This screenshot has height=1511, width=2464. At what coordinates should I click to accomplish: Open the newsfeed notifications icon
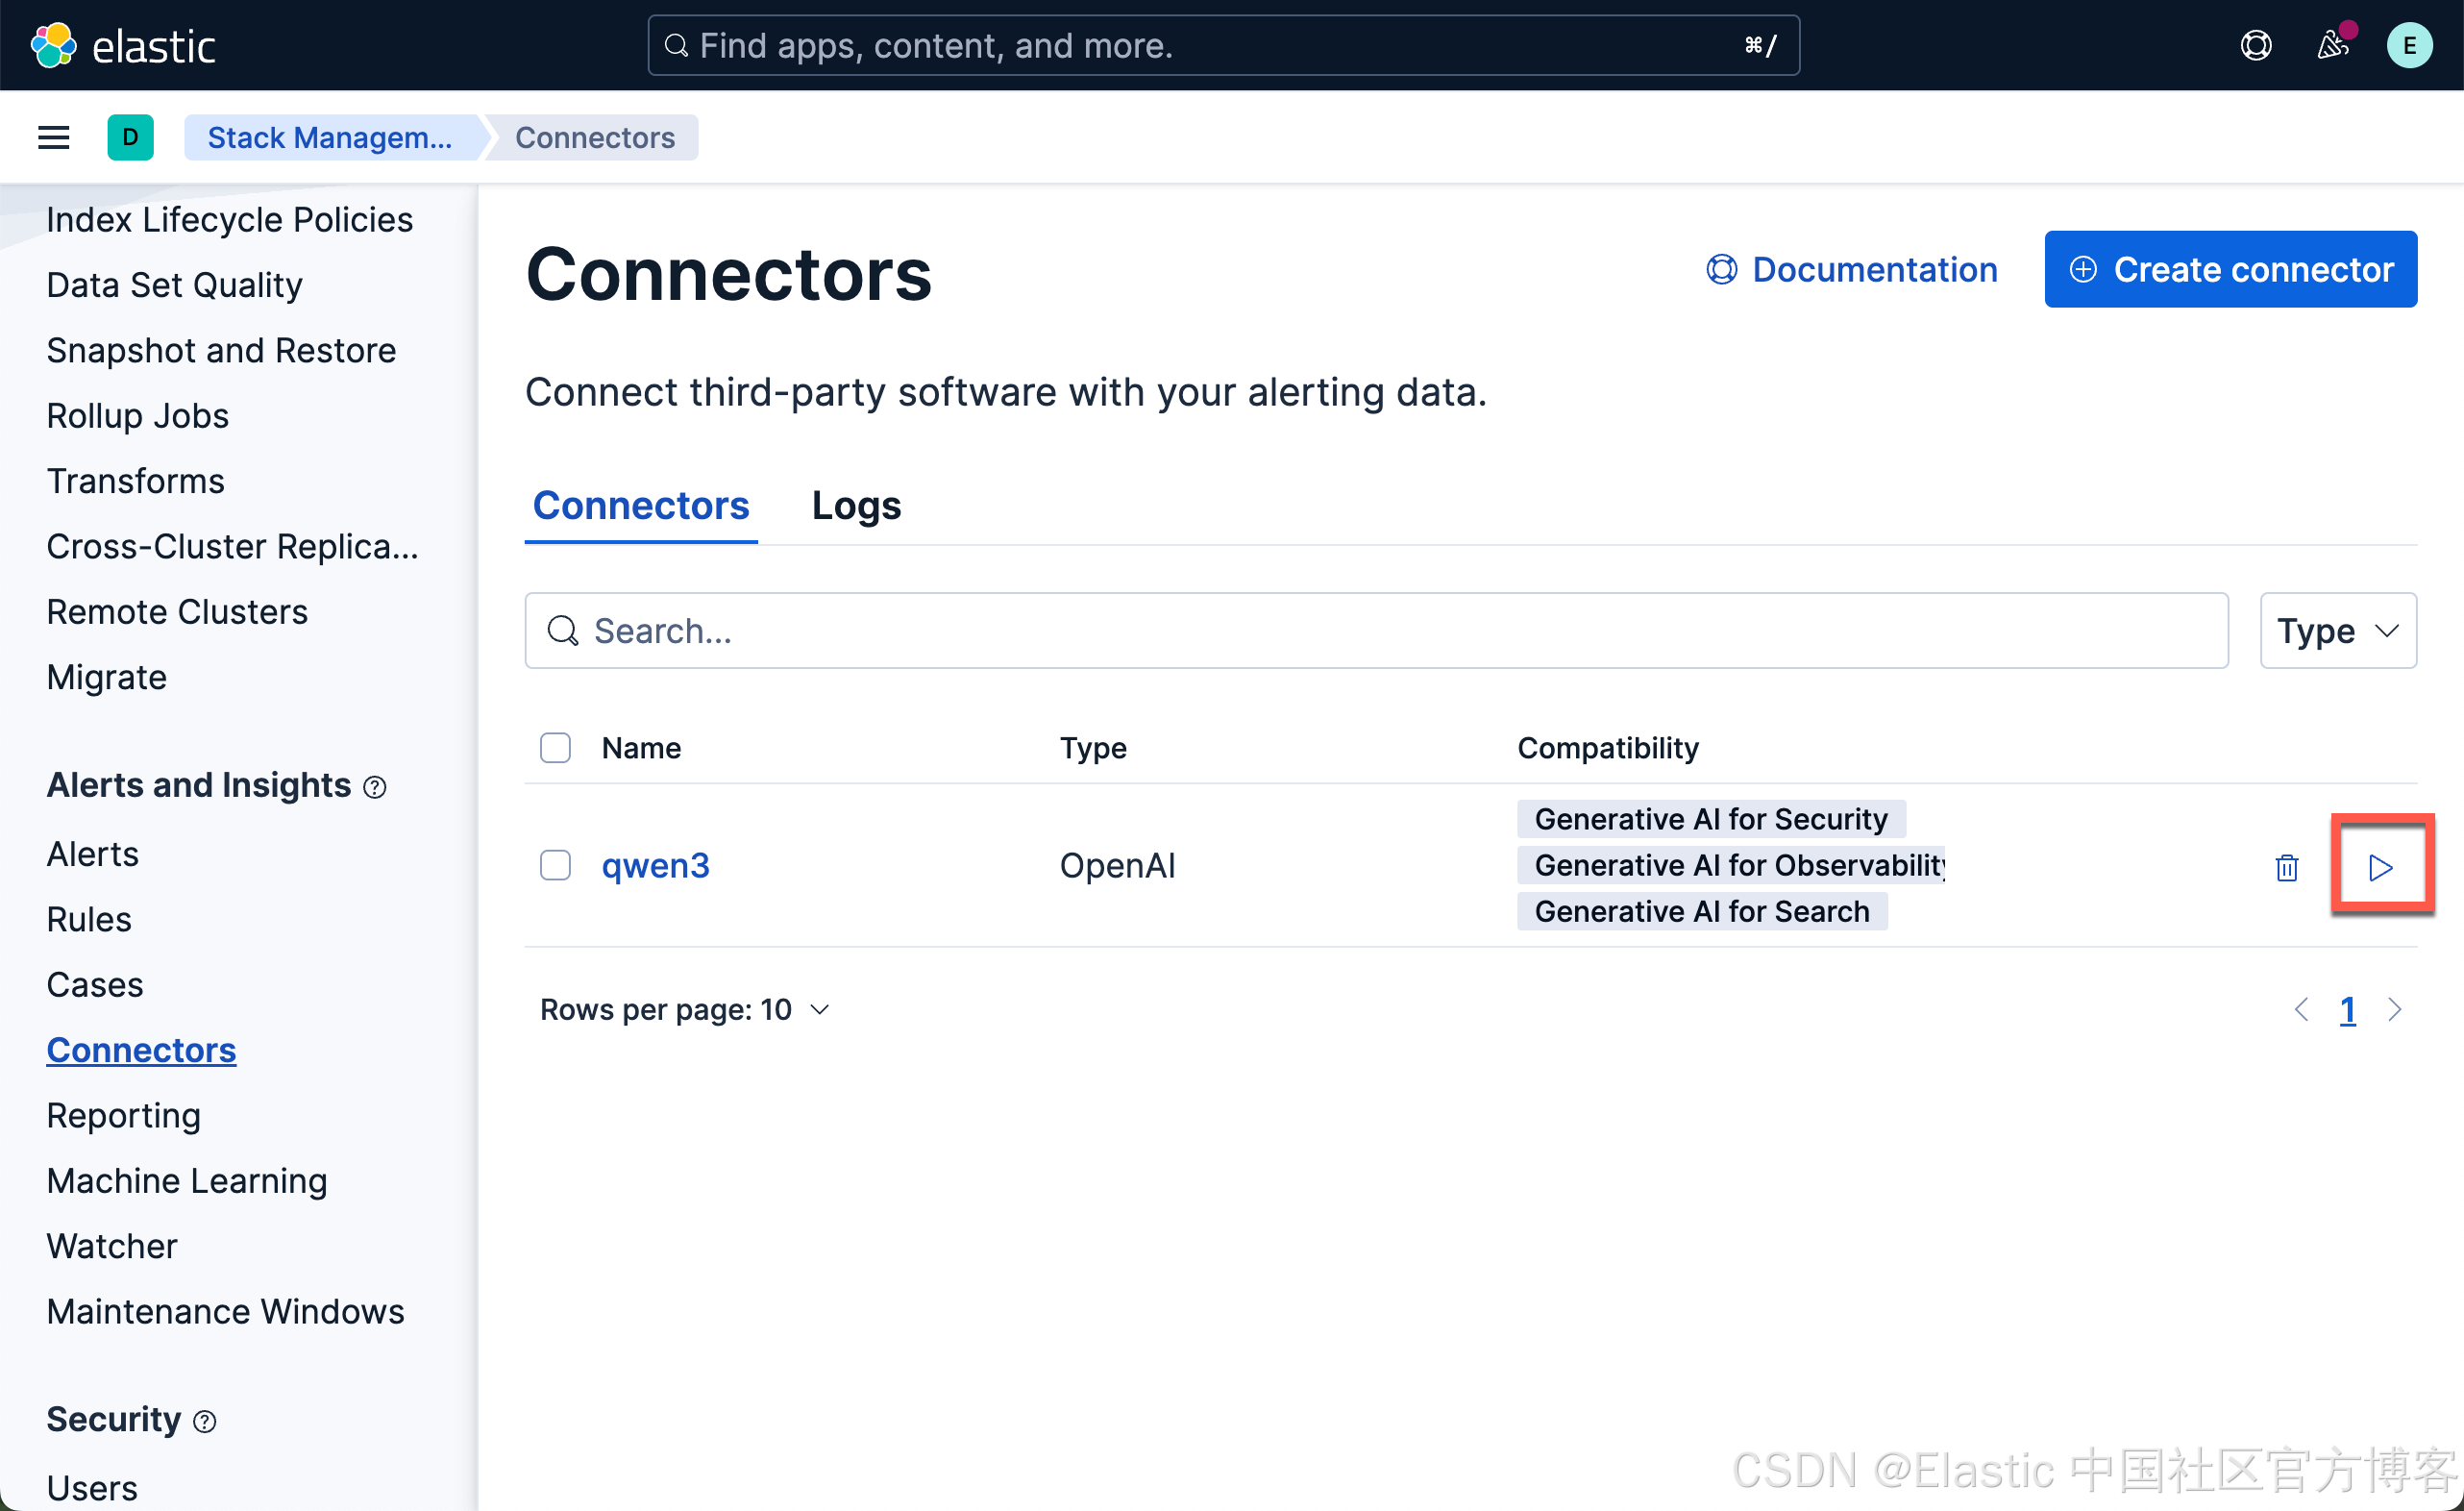[2333, 45]
